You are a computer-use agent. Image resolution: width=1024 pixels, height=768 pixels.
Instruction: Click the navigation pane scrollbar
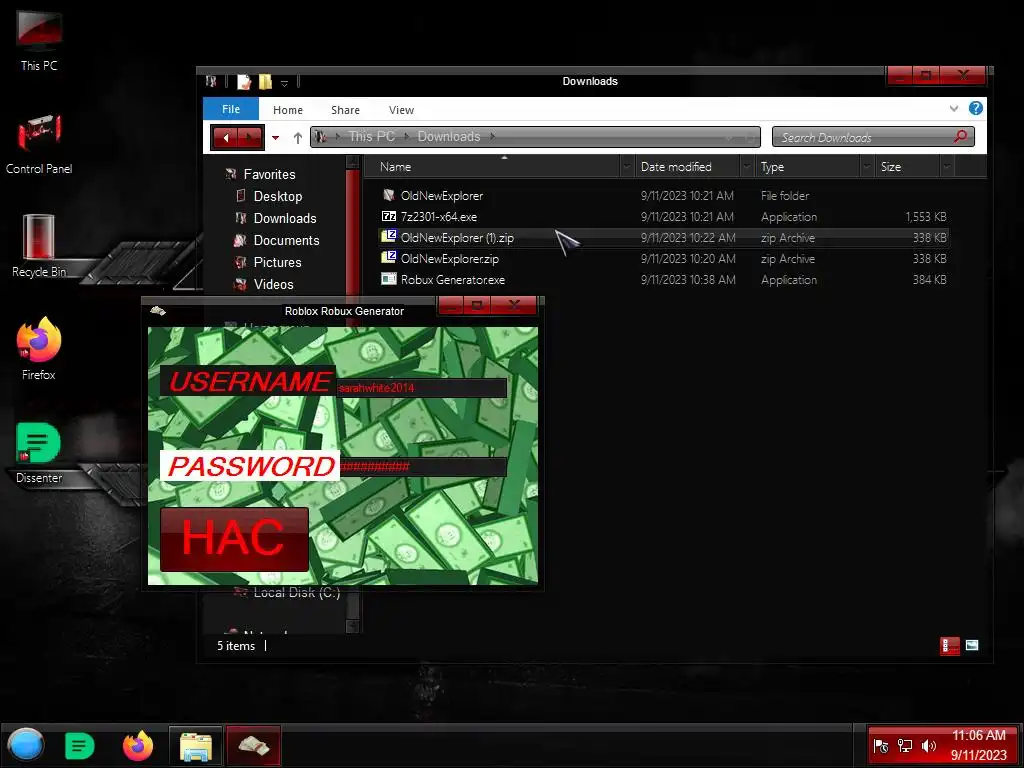point(353,394)
